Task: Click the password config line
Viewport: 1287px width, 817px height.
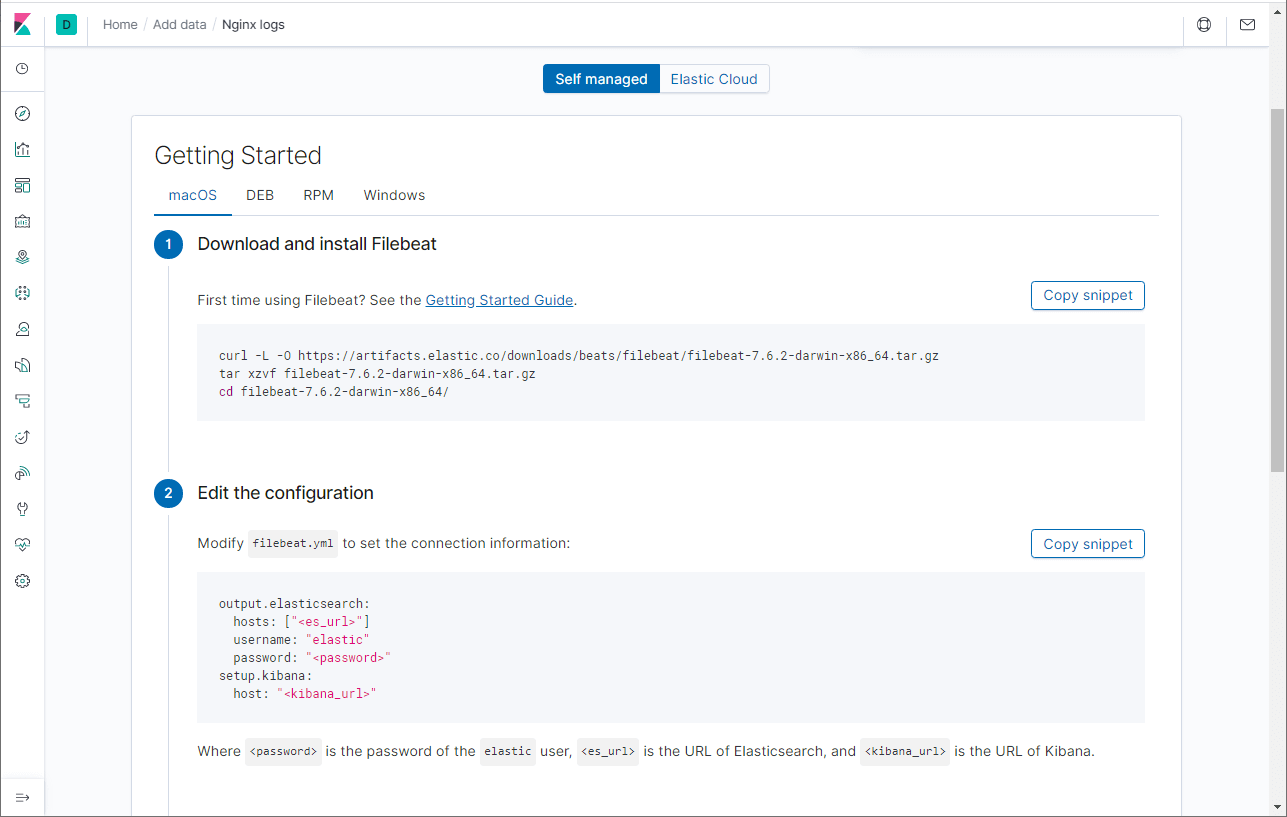Action: [312, 658]
